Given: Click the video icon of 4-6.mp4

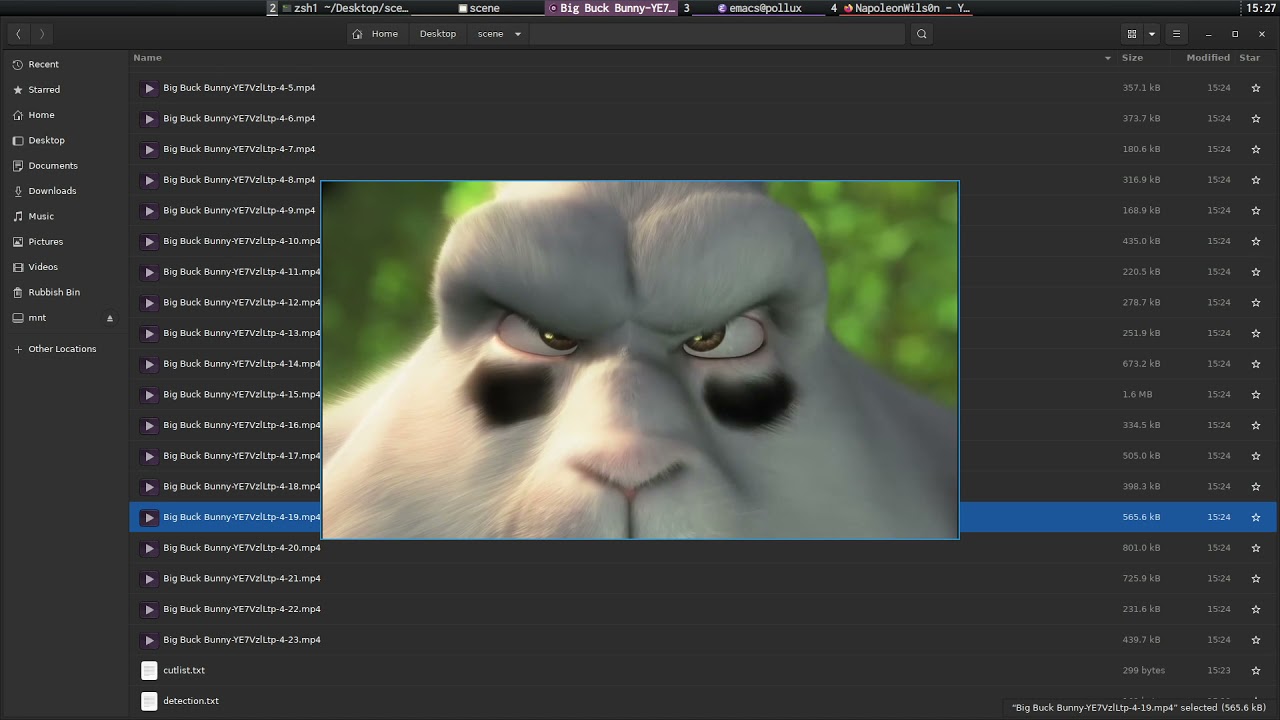Looking at the screenshot, I should (x=149, y=119).
